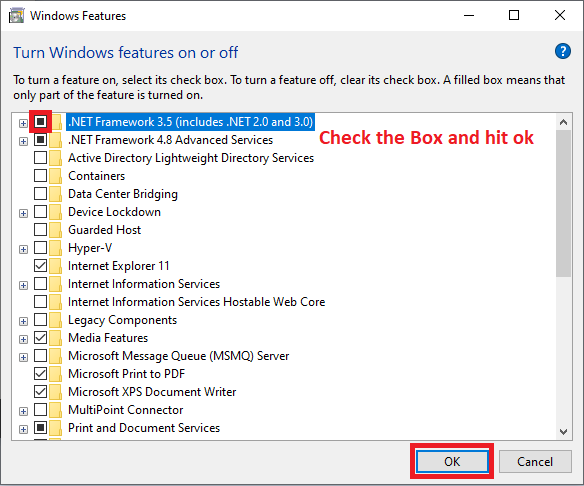Toggle the Media Features checkbox

[40, 337]
